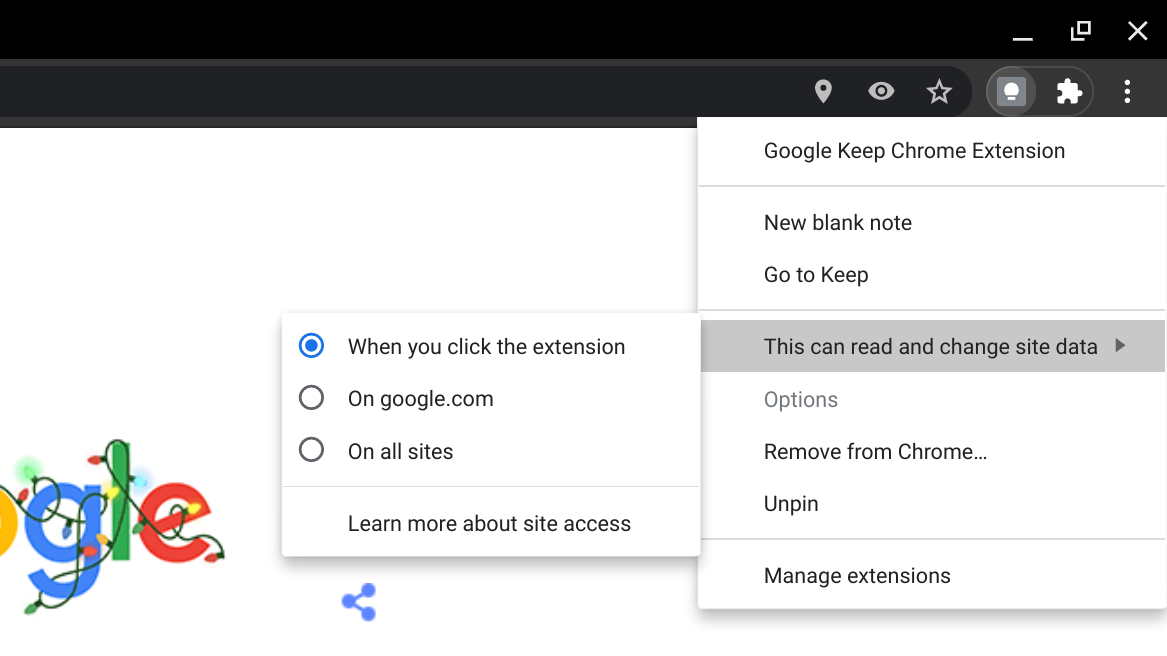Open "Learn more about site access" link
The height and width of the screenshot is (656, 1167).
(491, 523)
